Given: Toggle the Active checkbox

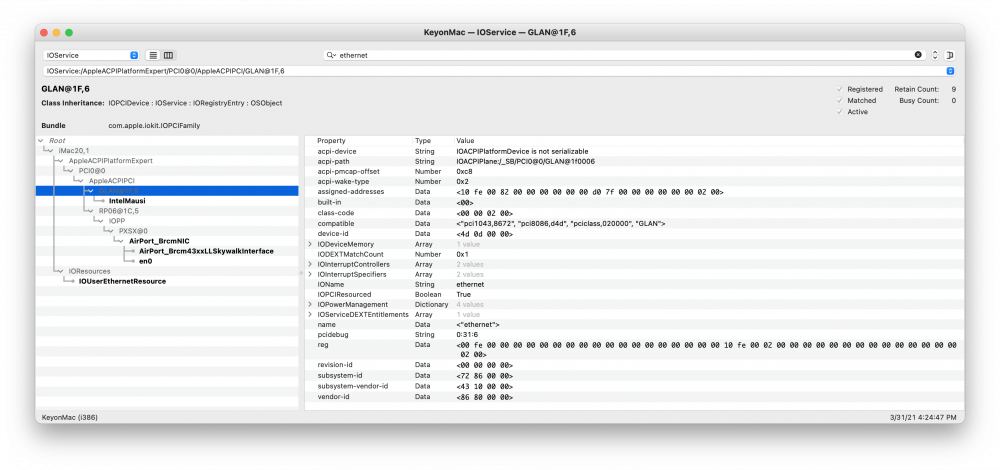Looking at the screenshot, I should (840, 112).
